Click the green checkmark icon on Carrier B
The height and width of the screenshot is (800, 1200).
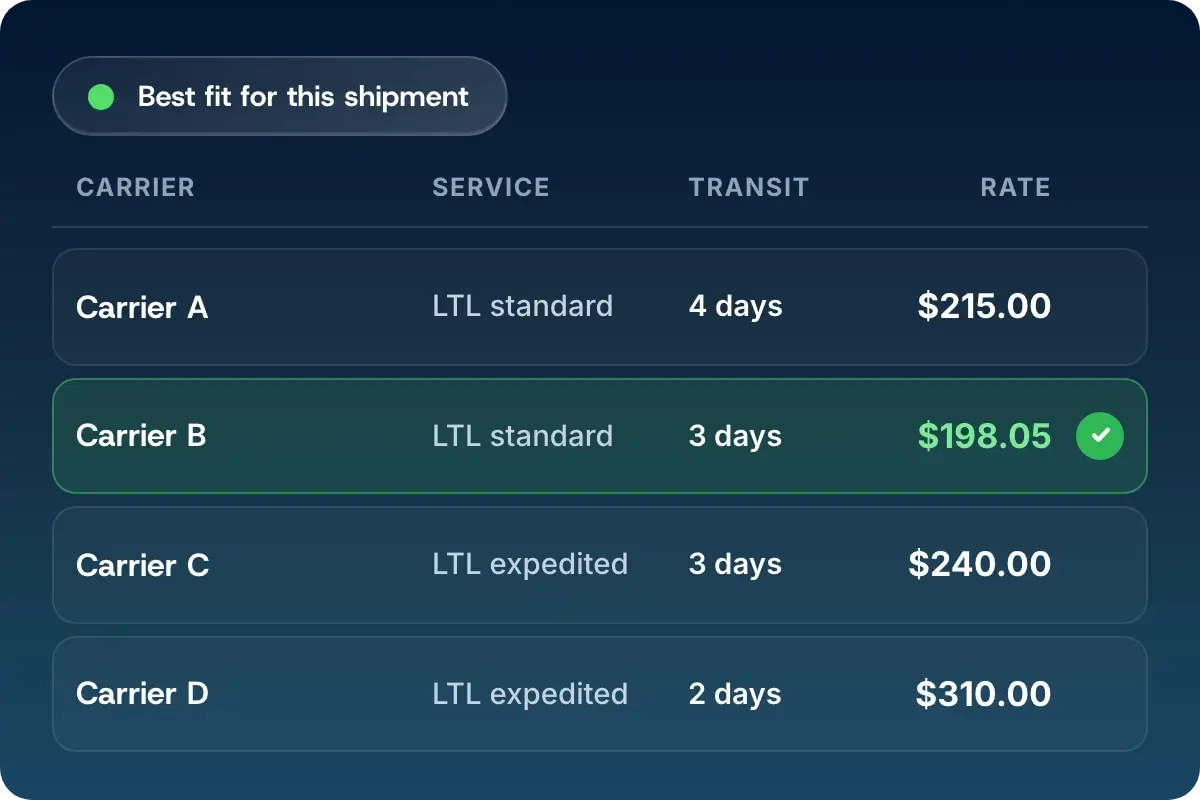(1100, 436)
